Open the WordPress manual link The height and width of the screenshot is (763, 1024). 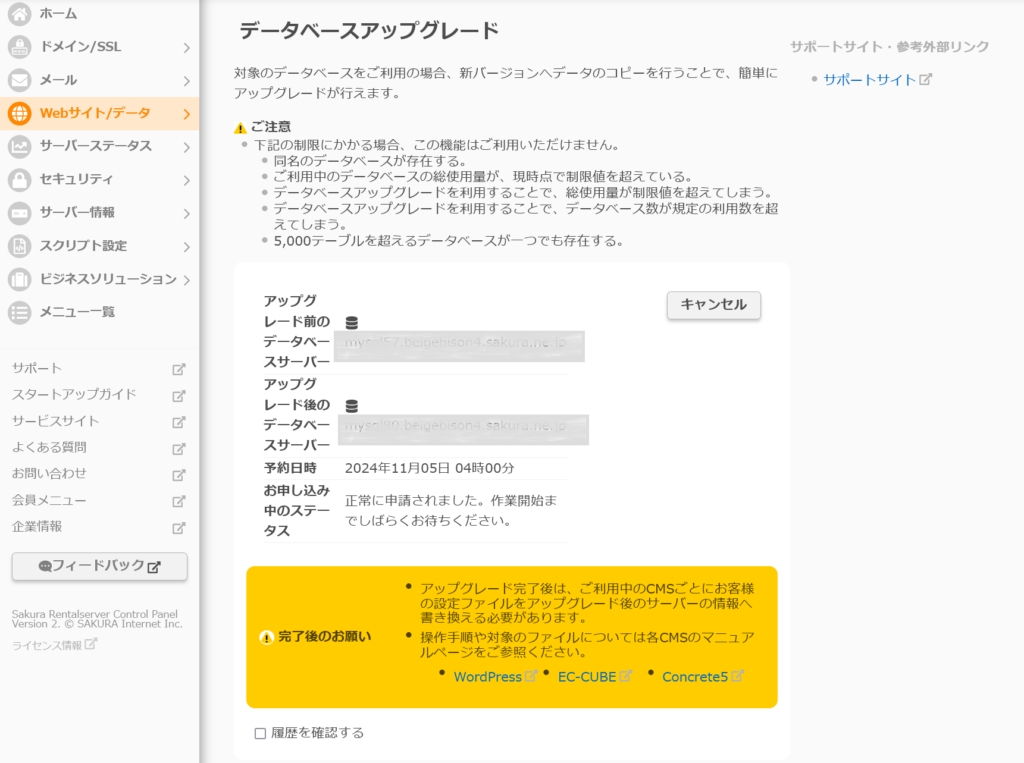coord(488,677)
